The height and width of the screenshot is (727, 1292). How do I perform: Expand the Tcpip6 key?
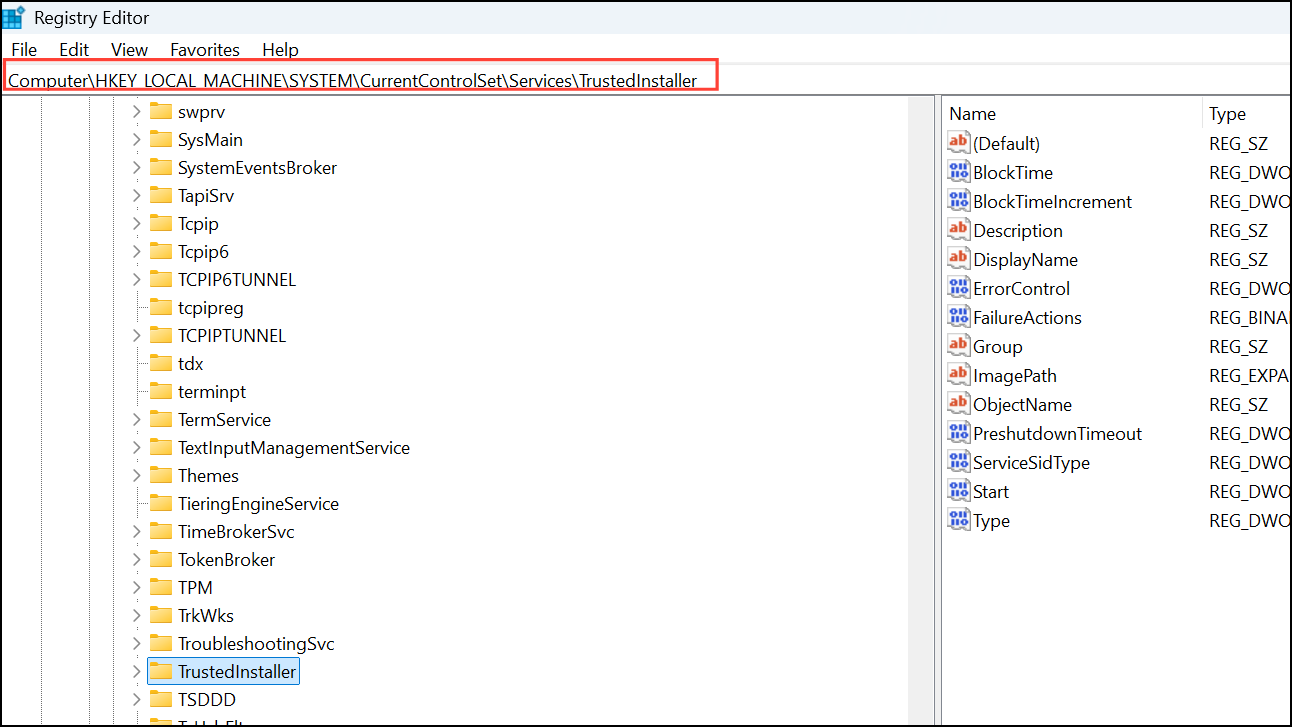[x=137, y=252]
